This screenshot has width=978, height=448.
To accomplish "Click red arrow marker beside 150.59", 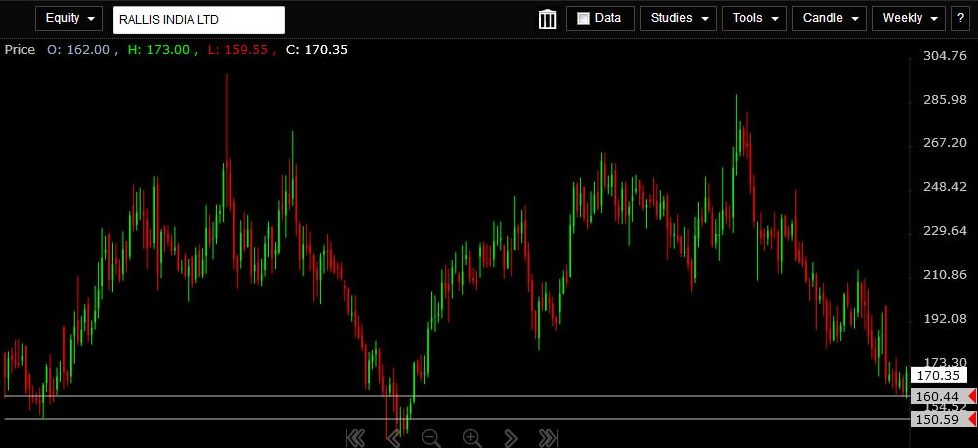I will pyautogui.click(x=972, y=420).
